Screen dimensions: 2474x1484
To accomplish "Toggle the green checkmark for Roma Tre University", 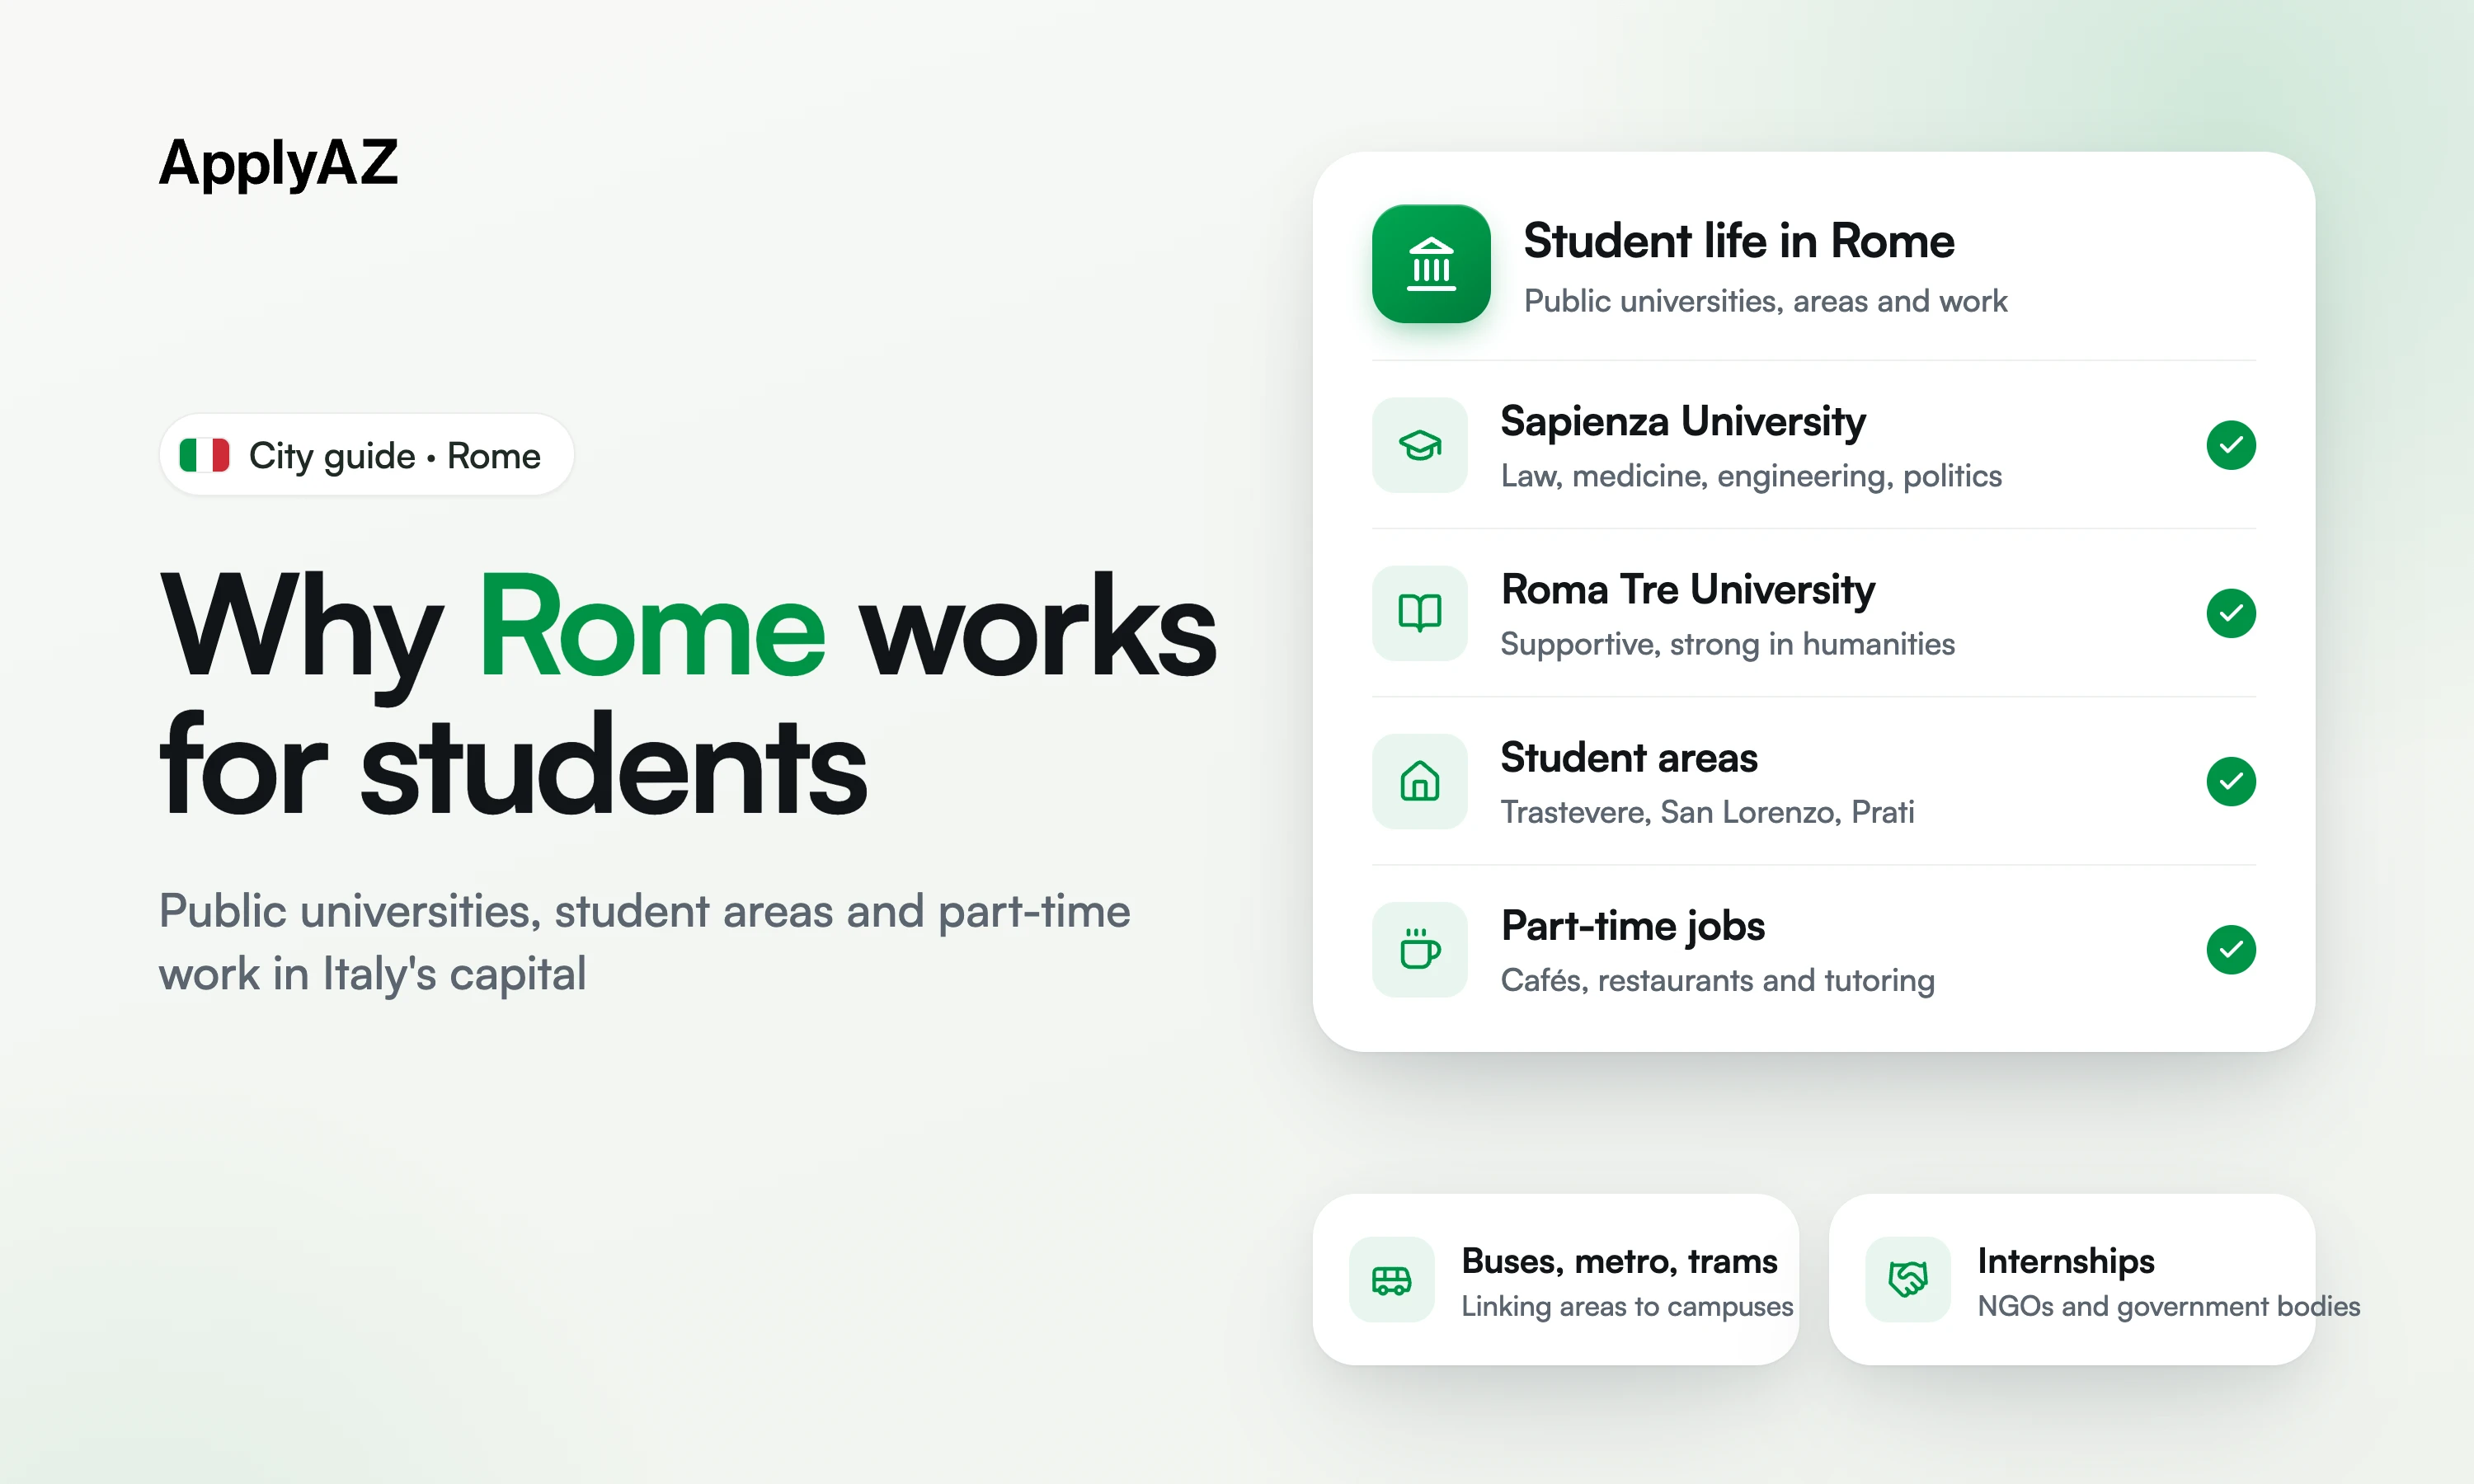I will pyautogui.click(x=2231, y=613).
